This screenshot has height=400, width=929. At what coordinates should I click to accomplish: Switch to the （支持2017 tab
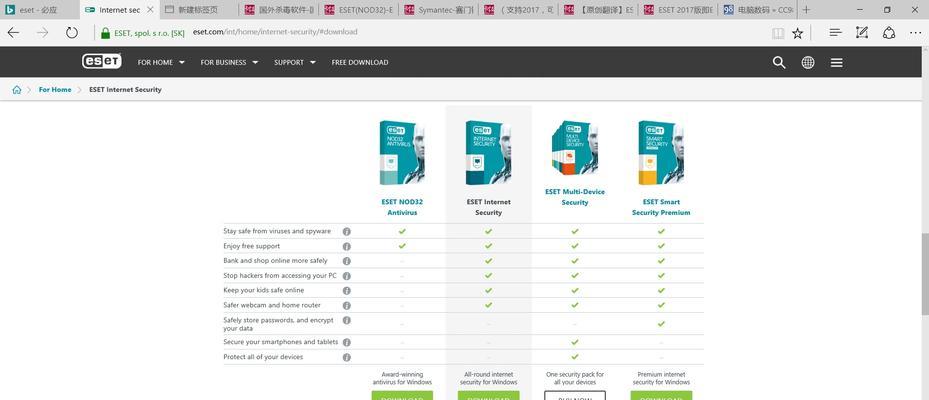click(519, 10)
